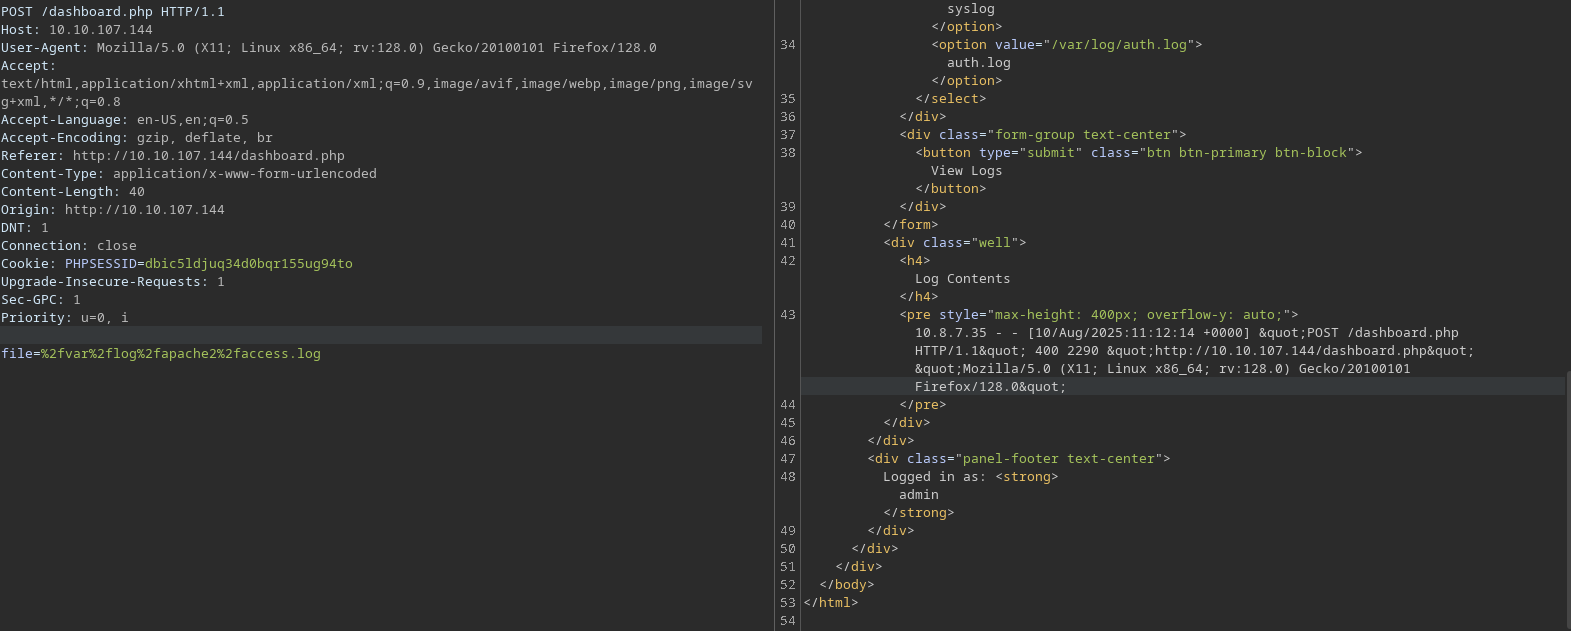Click the Referer header URL

pos(208,156)
